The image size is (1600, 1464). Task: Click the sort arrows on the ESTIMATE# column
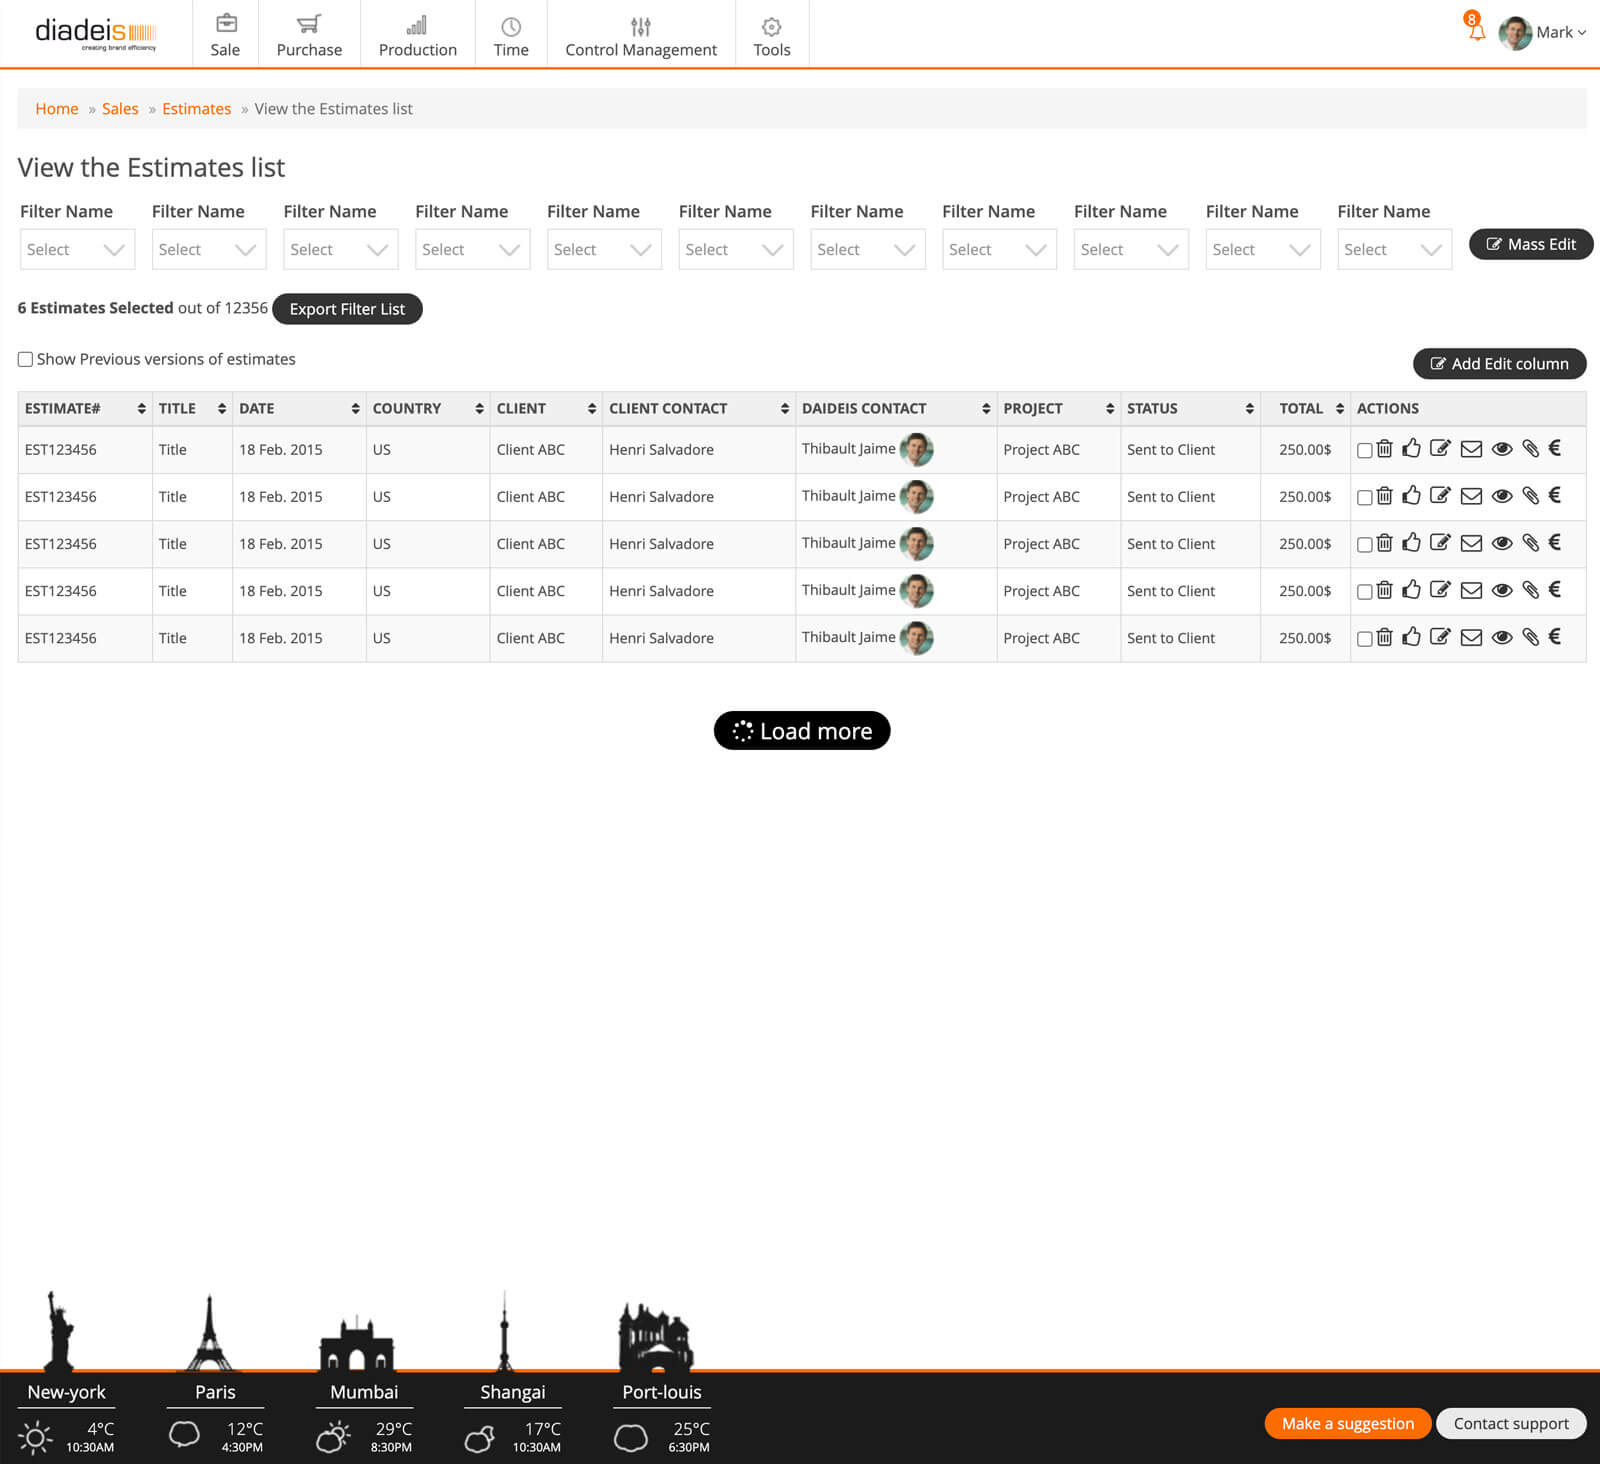[x=141, y=409]
